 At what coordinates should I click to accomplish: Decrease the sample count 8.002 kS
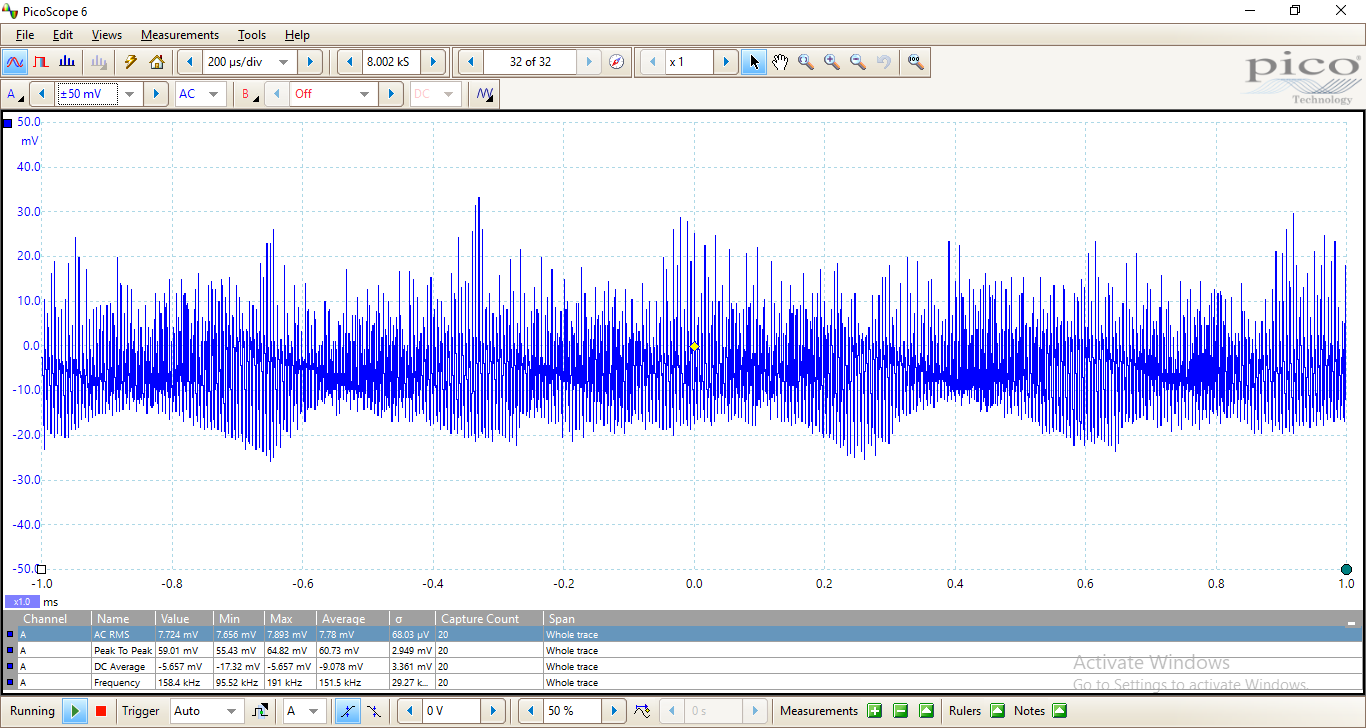pos(350,62)
